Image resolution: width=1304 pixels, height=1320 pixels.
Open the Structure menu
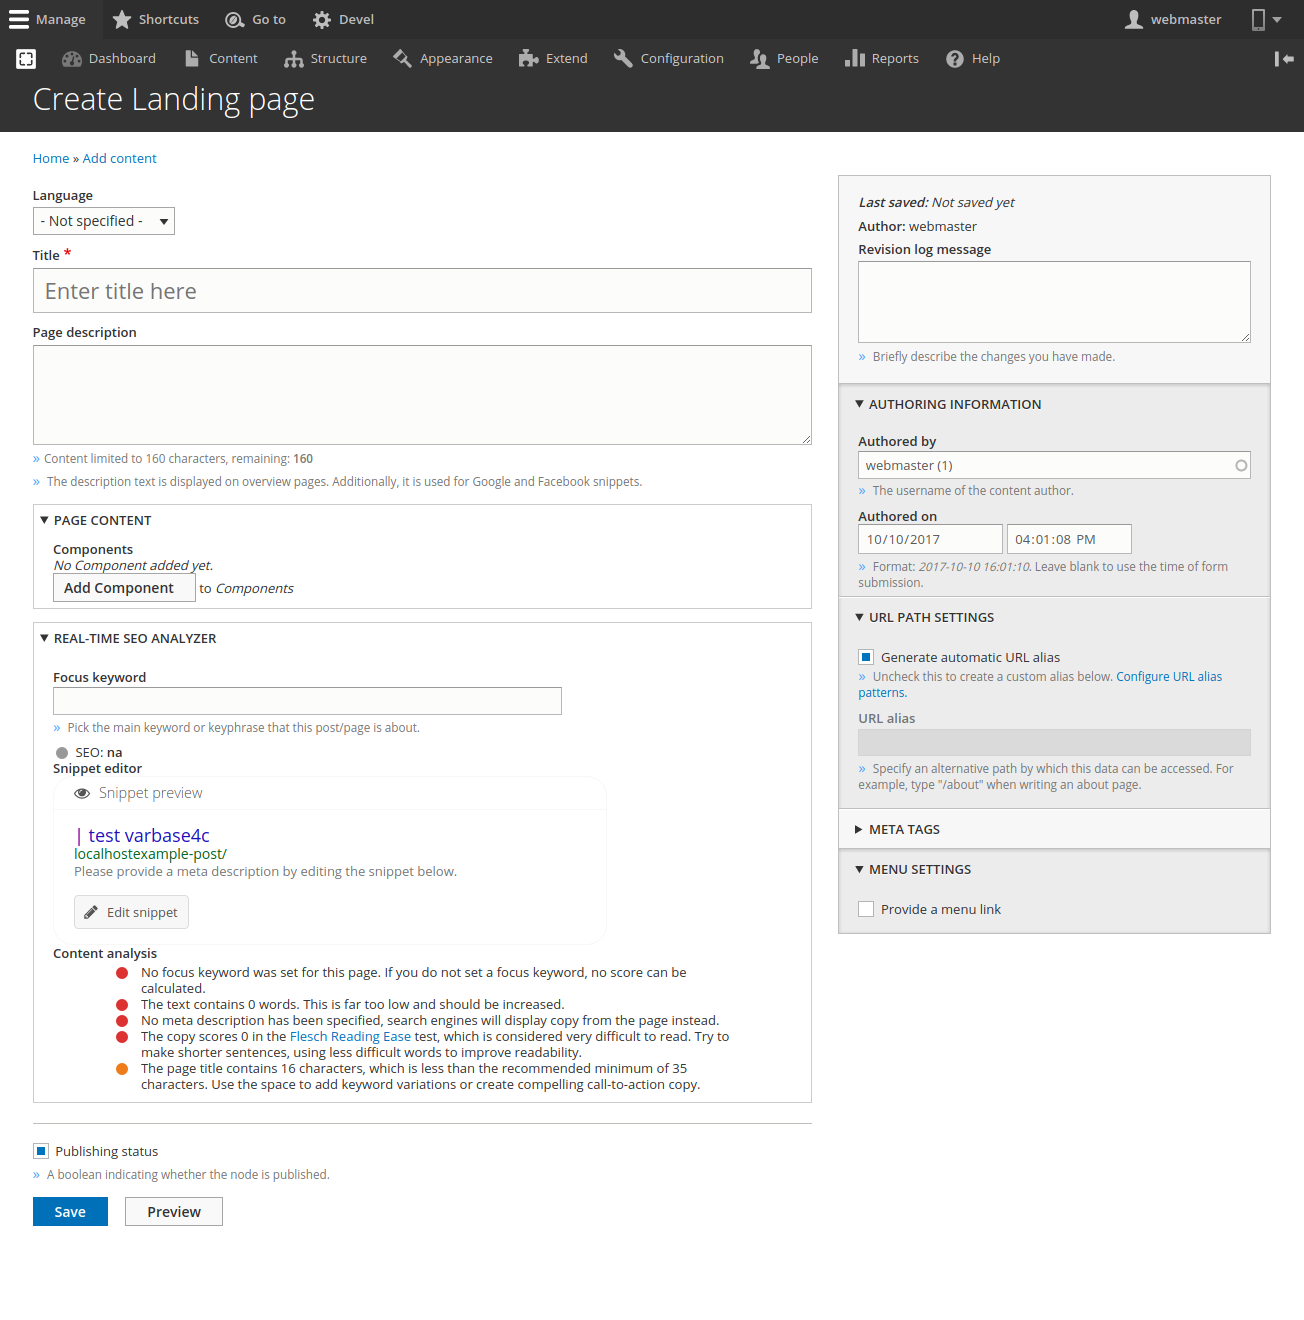pyautogui.click(x=326, y=59)
